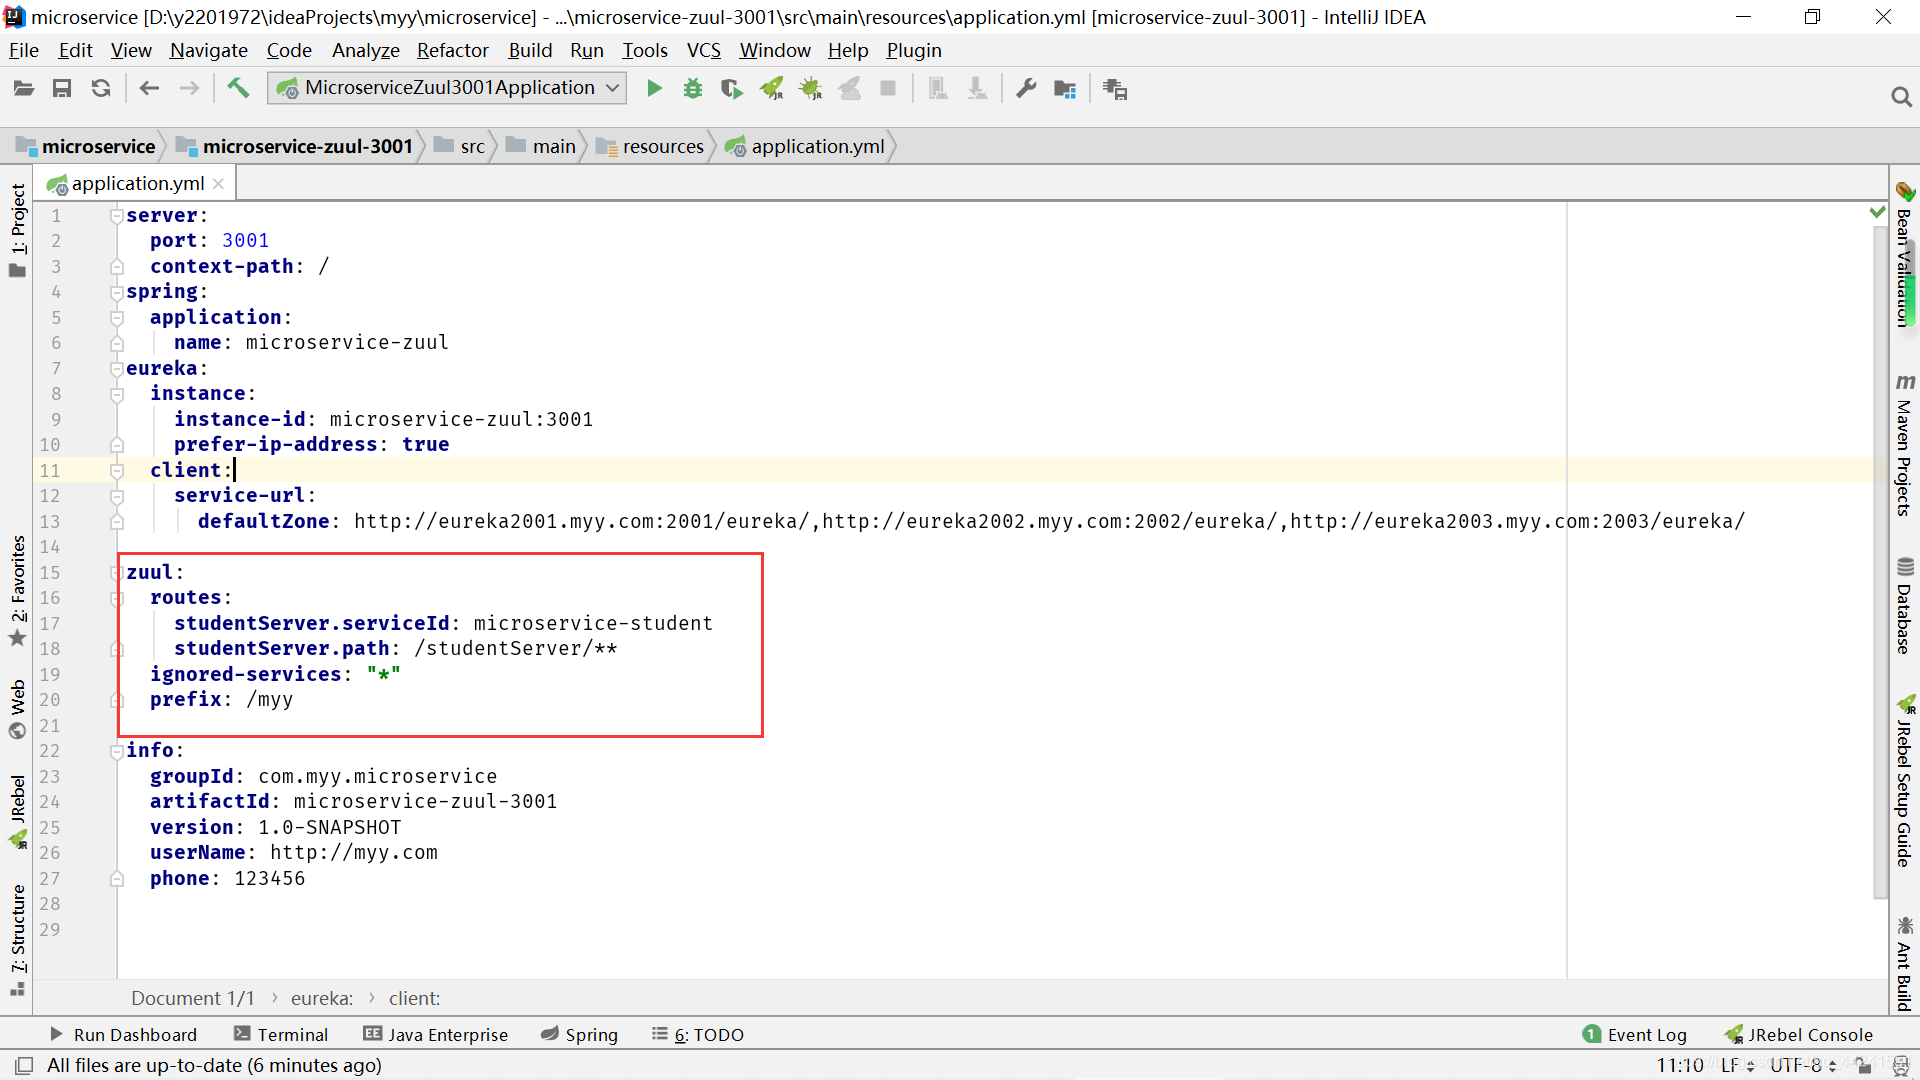The width and height of the screenshot is (1920, 1080).
Task: Change the LF line separator
Action: coord(1737,1065)
